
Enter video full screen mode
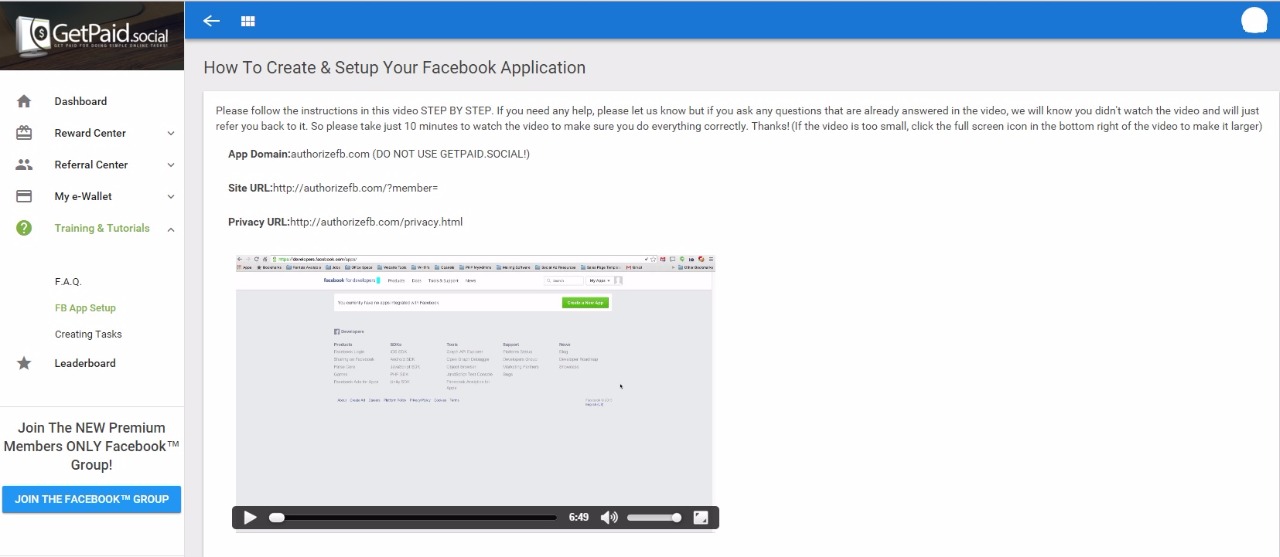point(701,517)
